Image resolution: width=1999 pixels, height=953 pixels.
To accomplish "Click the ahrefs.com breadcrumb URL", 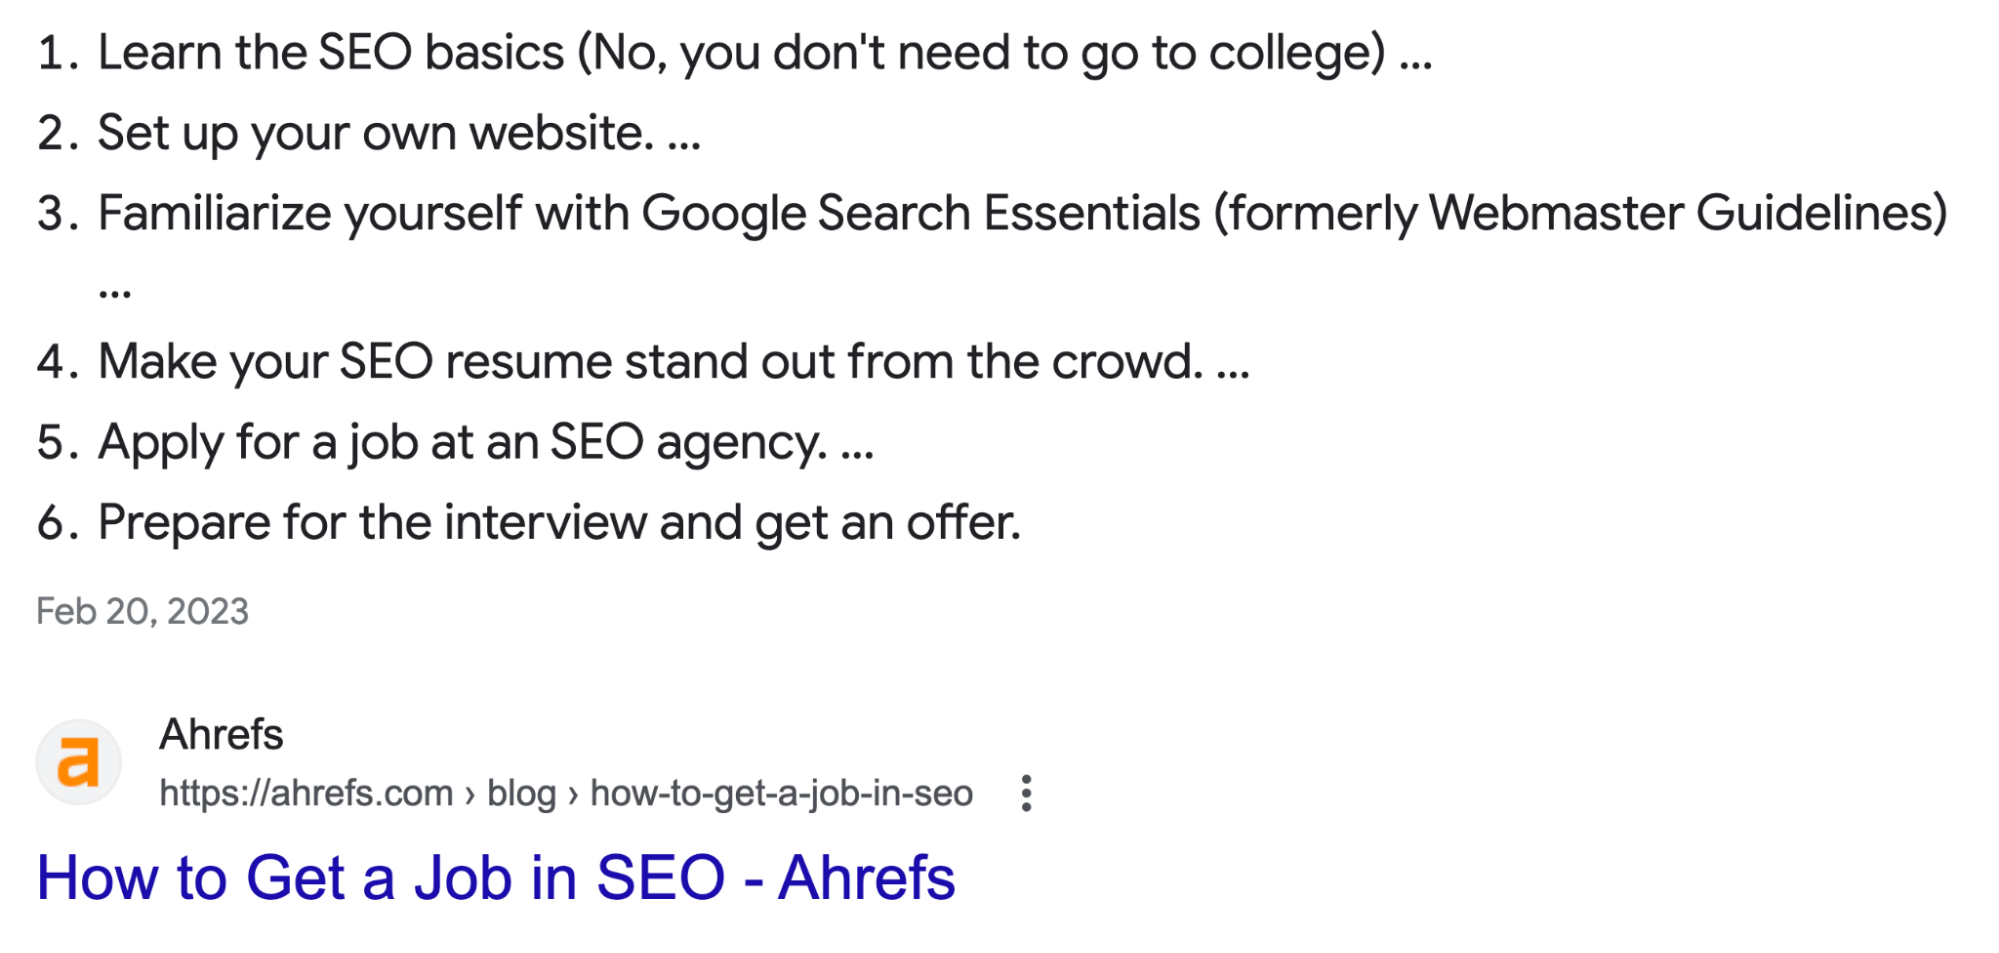I will click(303, 792).
